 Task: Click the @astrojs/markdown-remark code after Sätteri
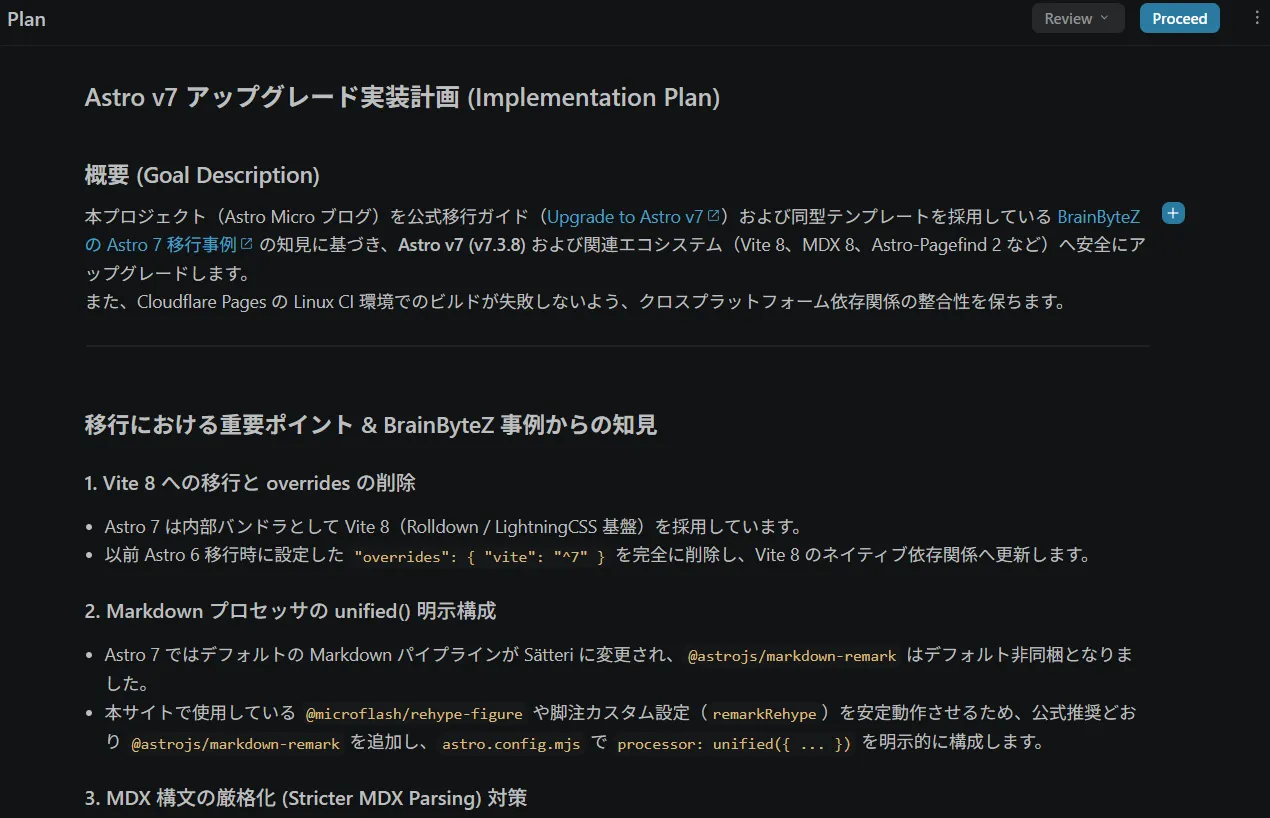[x=792, y=656]
